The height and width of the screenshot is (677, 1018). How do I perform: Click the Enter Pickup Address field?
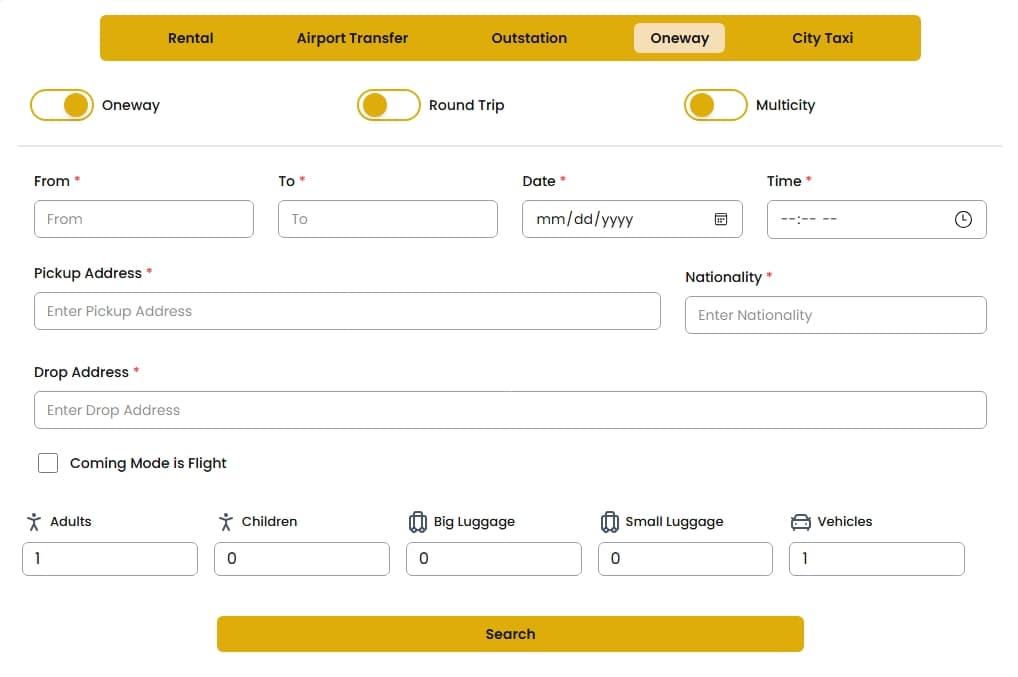tap(347, 311)
